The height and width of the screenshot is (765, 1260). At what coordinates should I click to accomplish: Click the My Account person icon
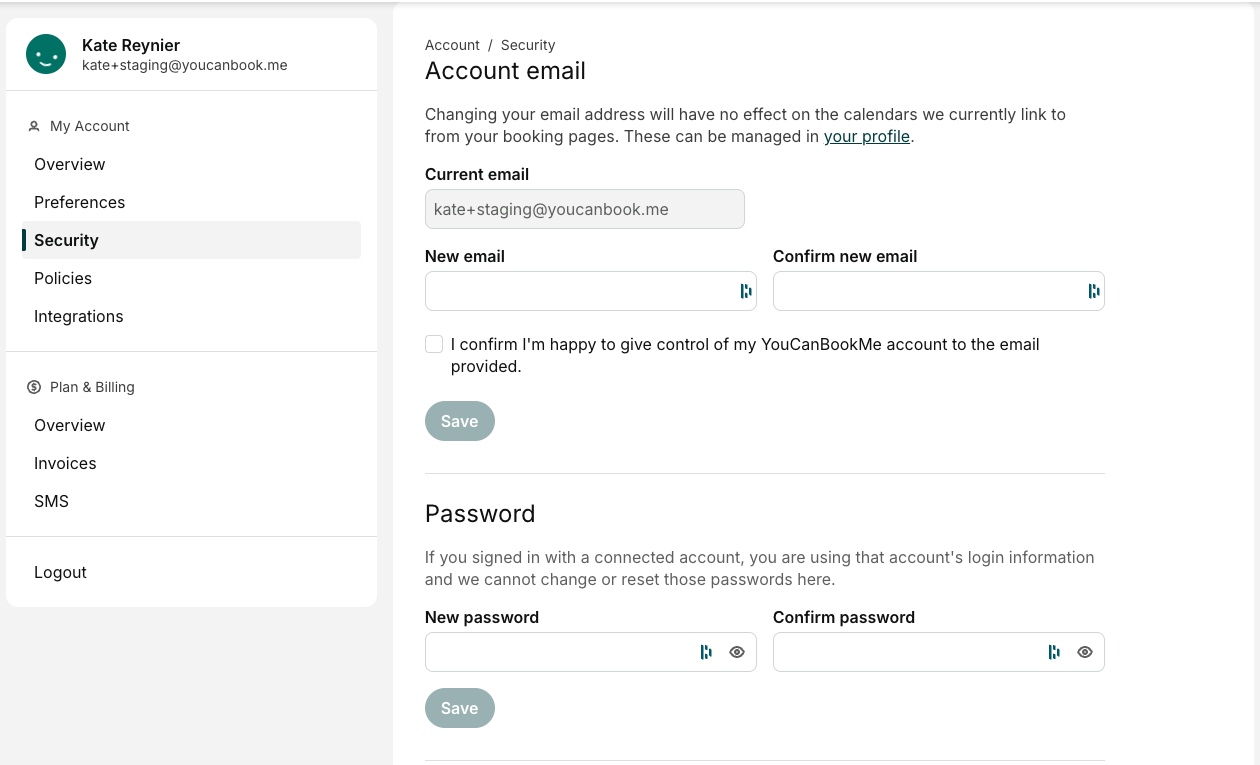[34, 126]
